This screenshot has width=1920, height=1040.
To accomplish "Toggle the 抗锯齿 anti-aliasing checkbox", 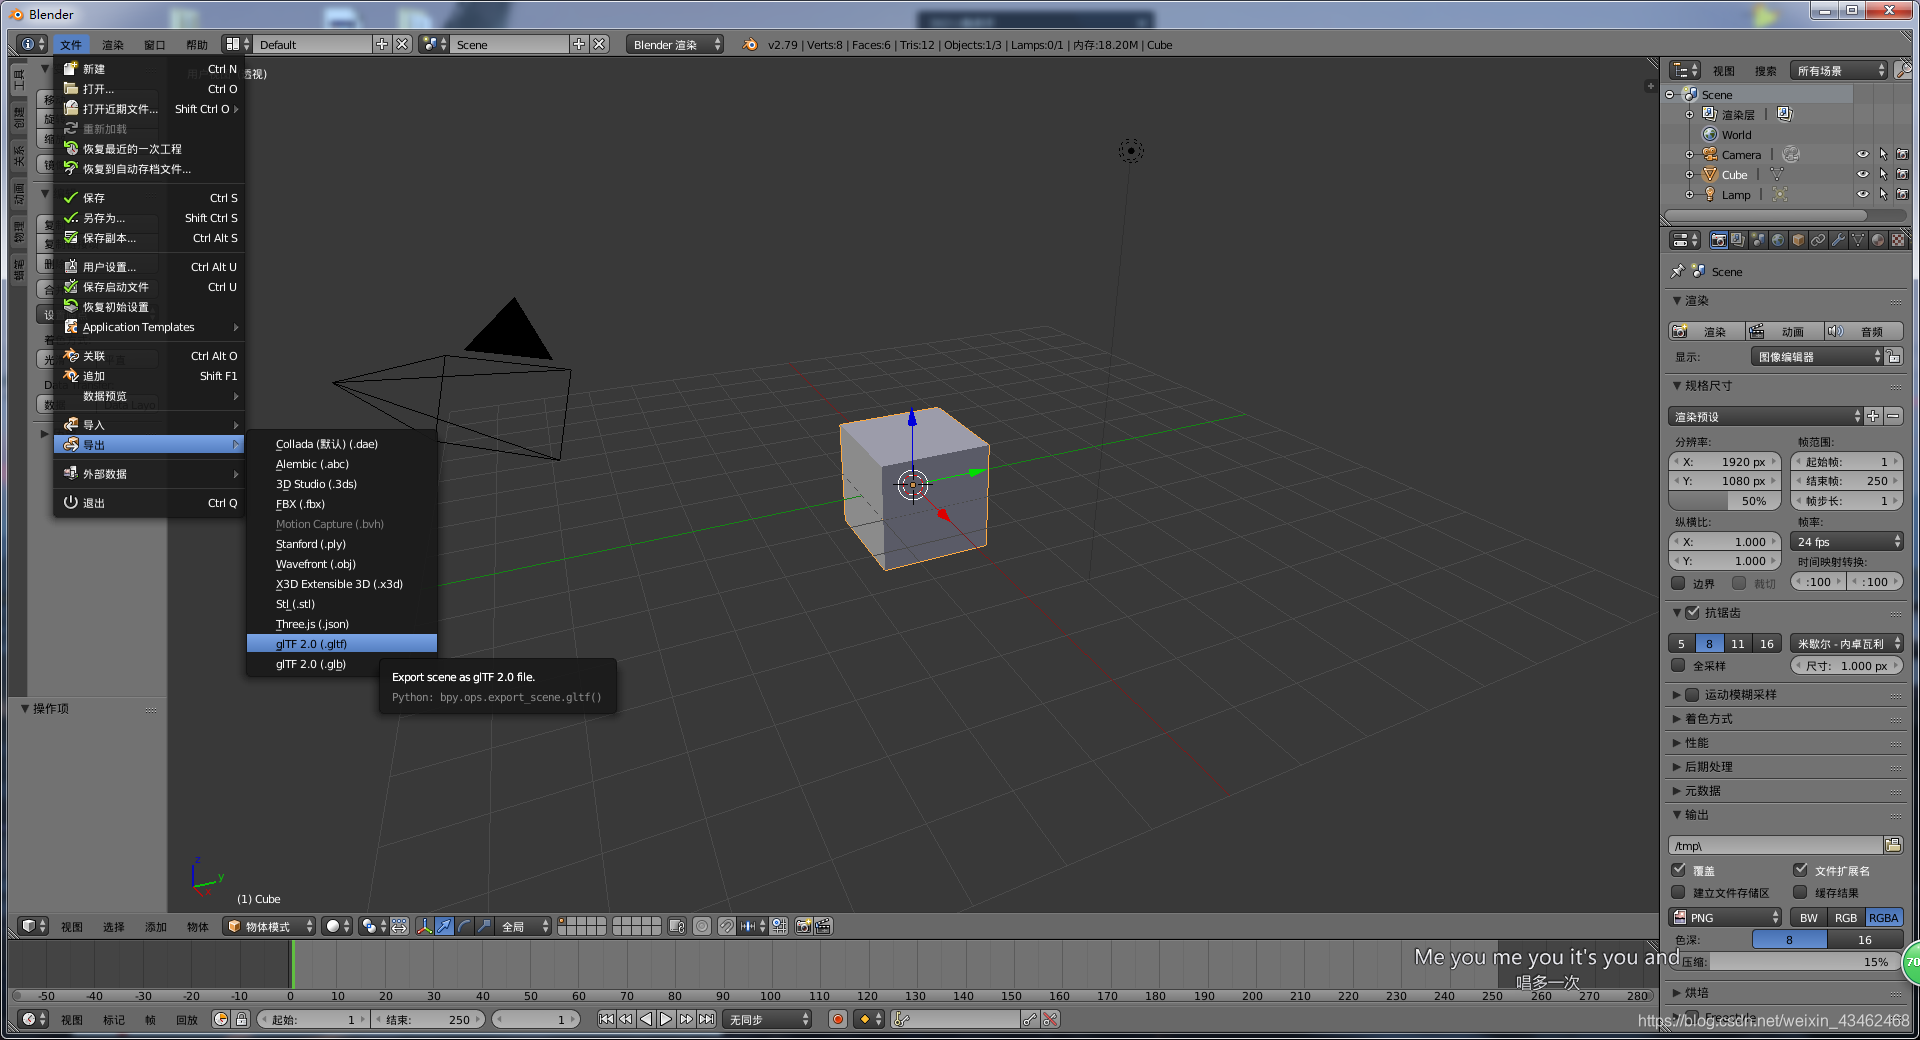I will tap(1692, 612).
